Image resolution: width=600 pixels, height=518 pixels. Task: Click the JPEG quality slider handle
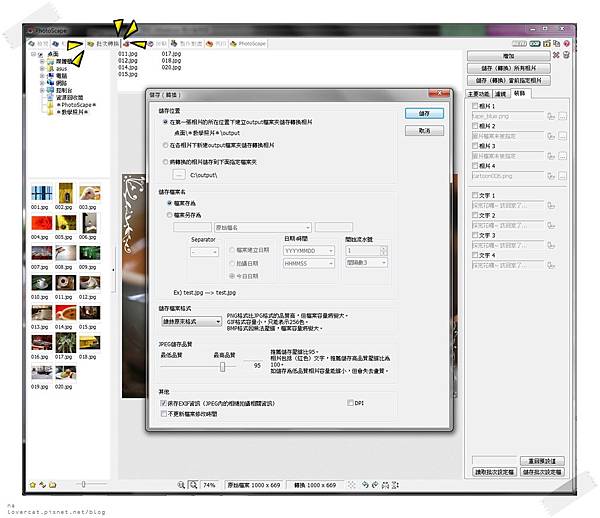click(x=222, y=367)
